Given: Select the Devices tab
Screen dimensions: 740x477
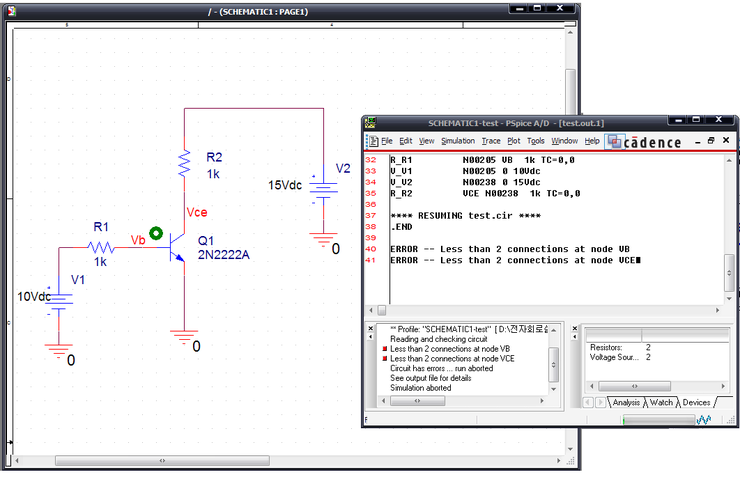Looking at the screenshot, I should (696, 402).
